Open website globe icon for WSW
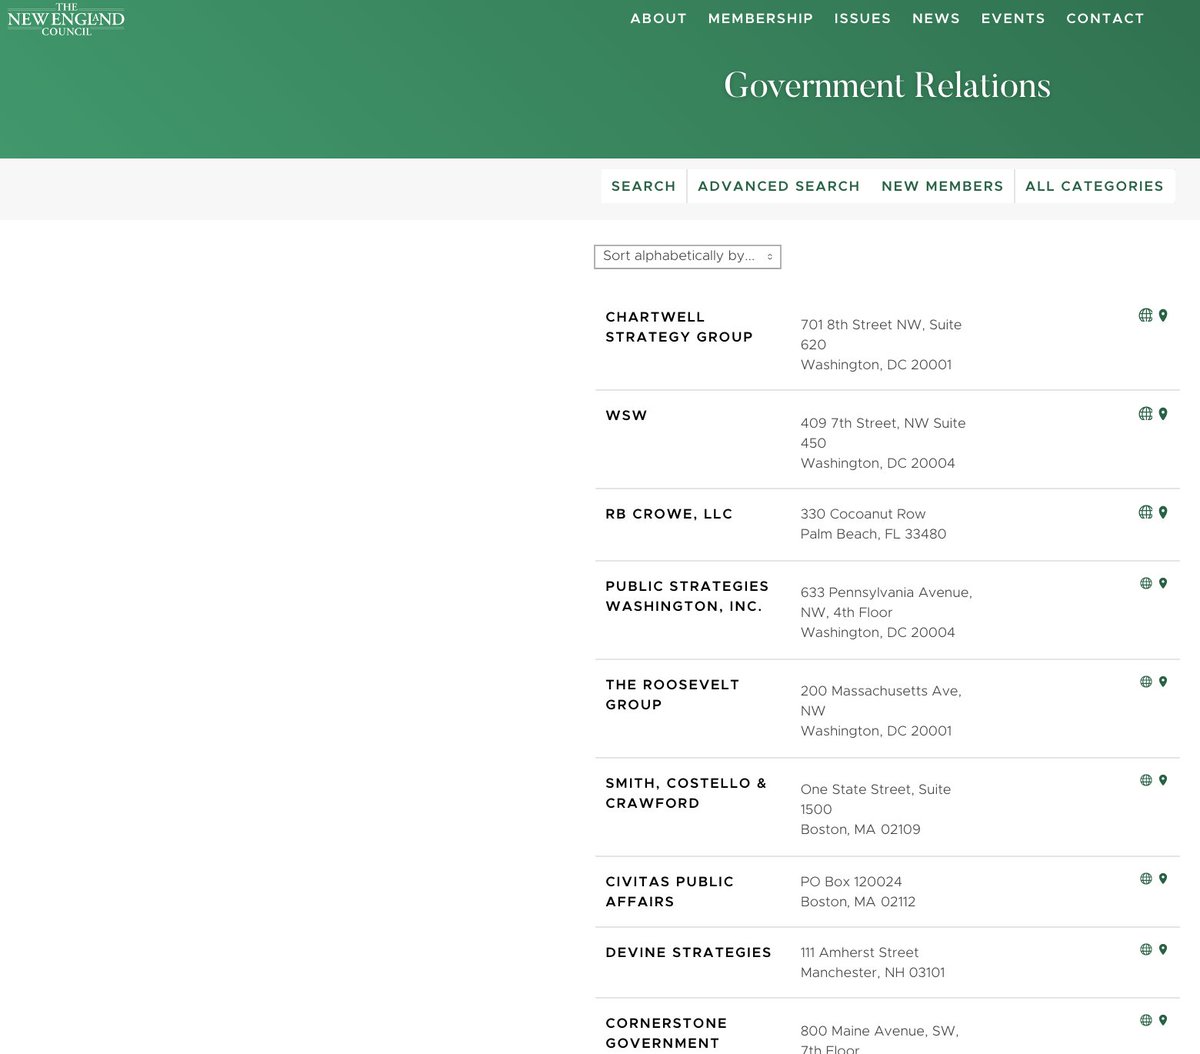Screen dimensions: 1200x1054 [x=1146, y=413]
